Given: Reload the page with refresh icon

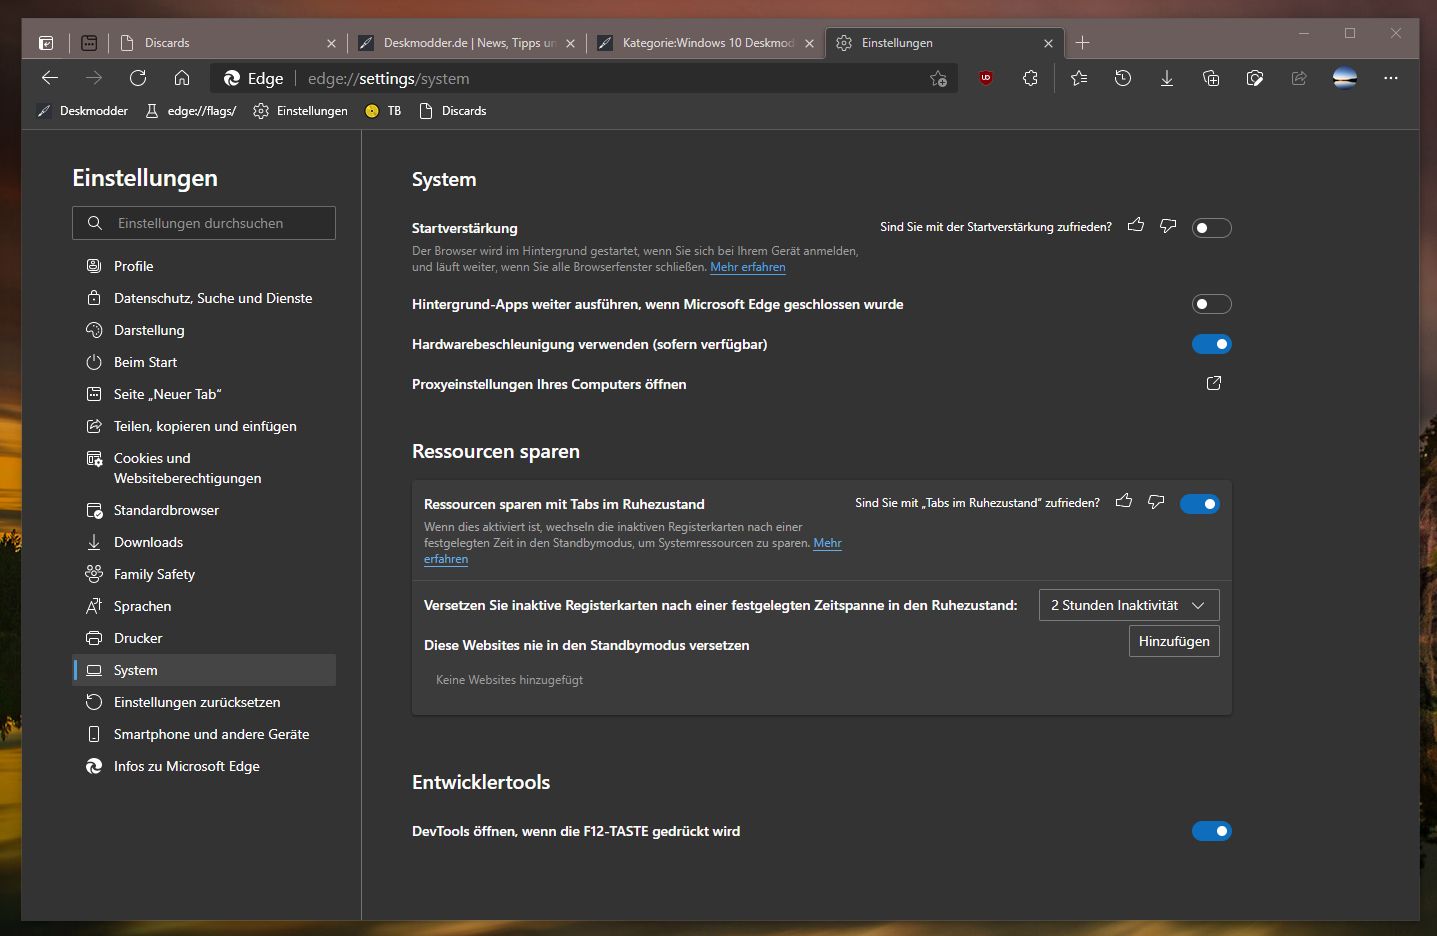Looking at the screenshot, I should pyautogui.click(x=138, y=78).
